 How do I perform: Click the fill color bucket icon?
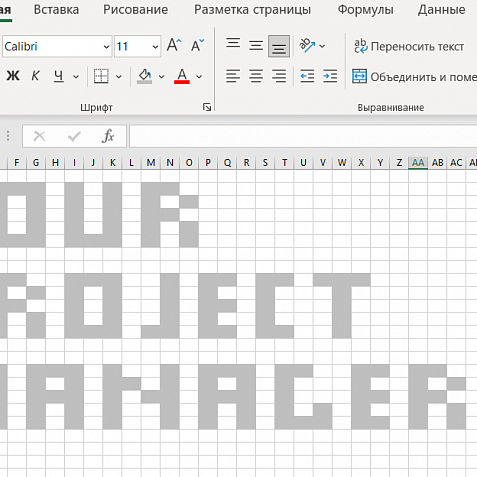pos(145,76)
